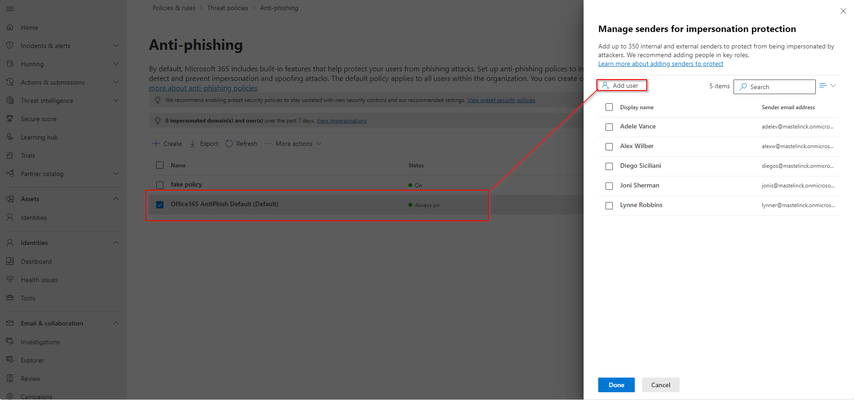Click the Hunting icon in sidebar
The image size is (854, 400).
(x=9, y=64)
